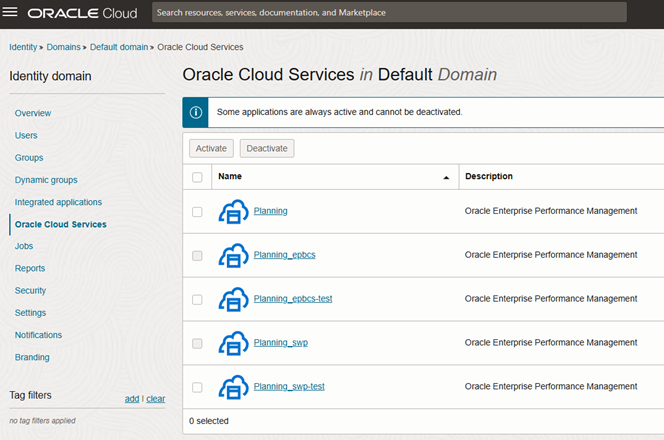This screenshot has height=440, width=664.
Task: Open Security in the sidebar
Action: pos(30,291)
